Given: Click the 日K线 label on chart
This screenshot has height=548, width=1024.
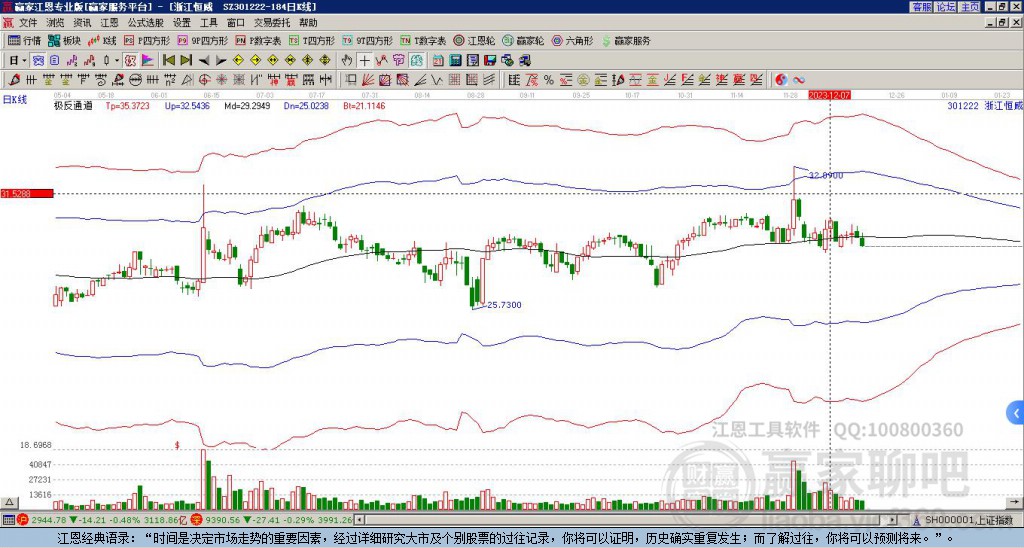Looking at the screenshot, I should click(16, 99).
